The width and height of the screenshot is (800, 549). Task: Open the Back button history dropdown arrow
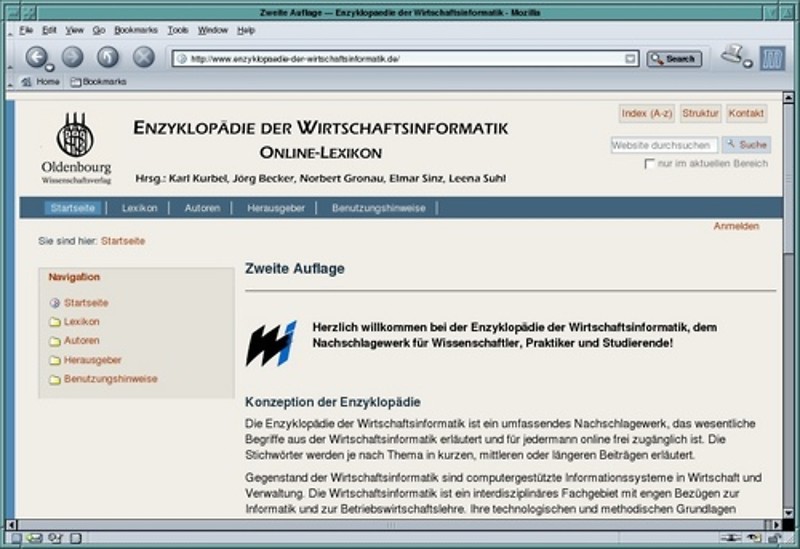(x=49, y=67)
